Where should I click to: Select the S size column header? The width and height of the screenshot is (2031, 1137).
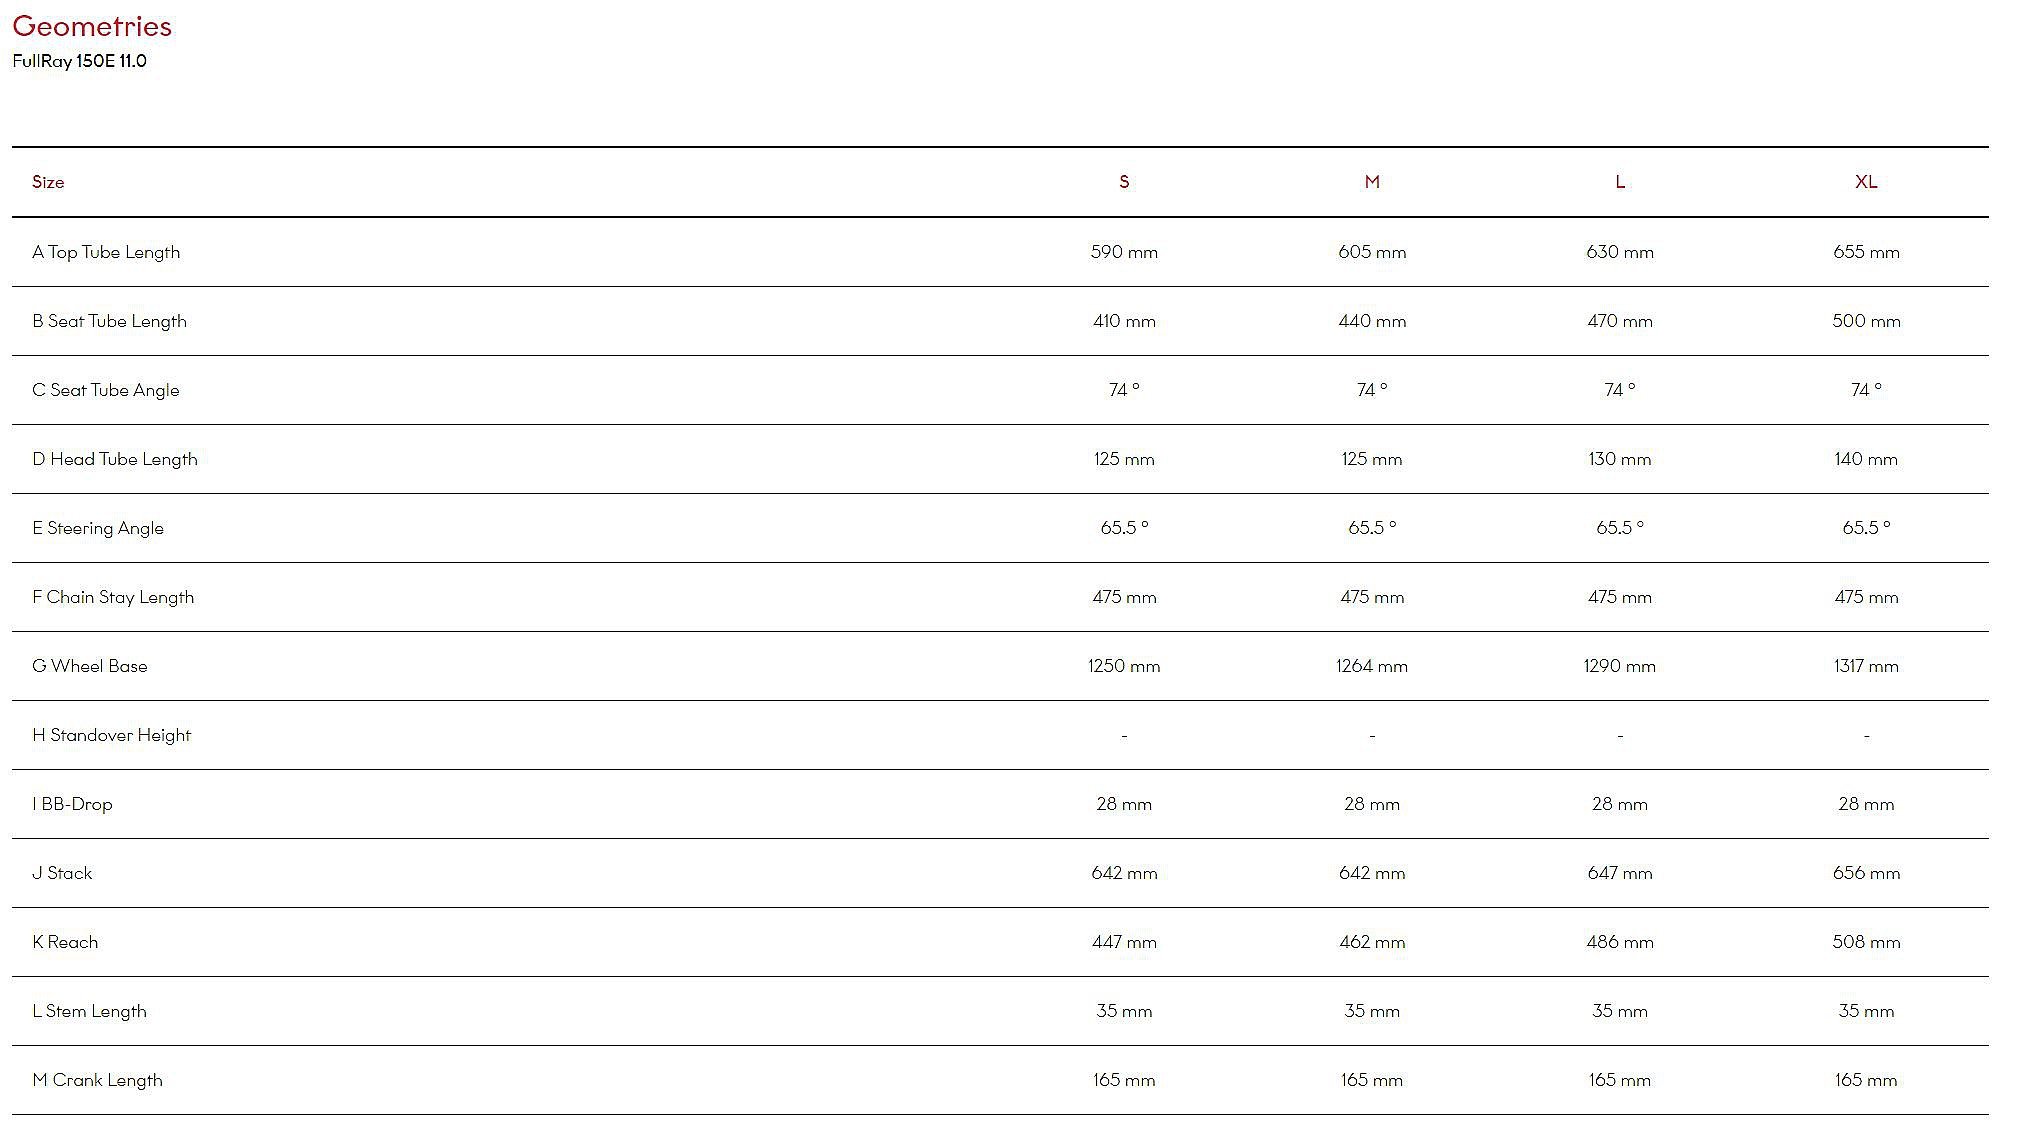coord(1124,182)
